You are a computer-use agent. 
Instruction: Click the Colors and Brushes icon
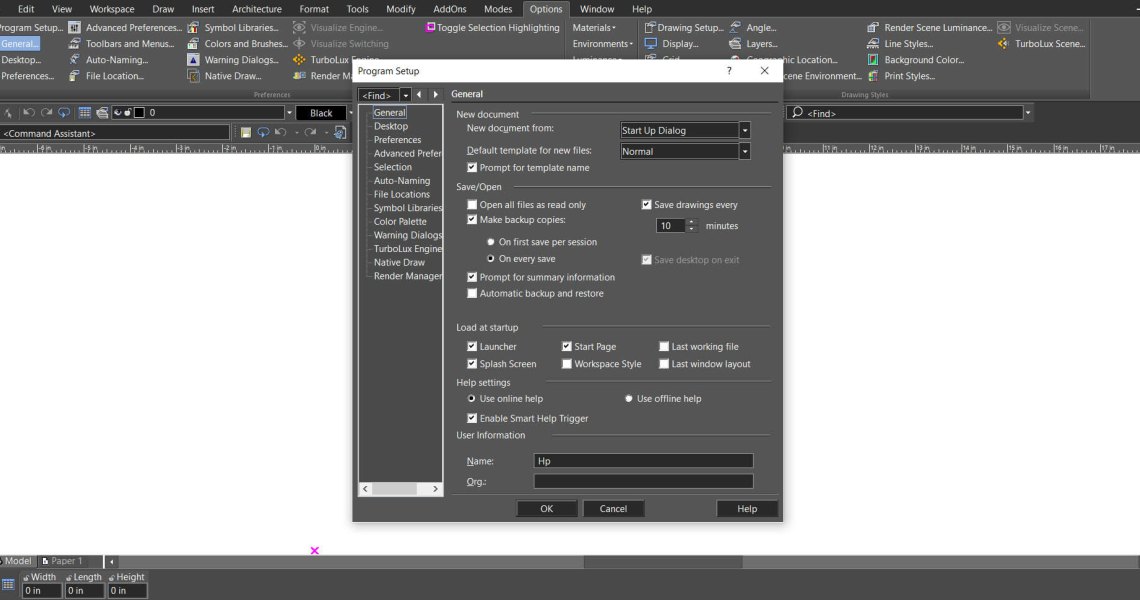(x=193, y=44)
